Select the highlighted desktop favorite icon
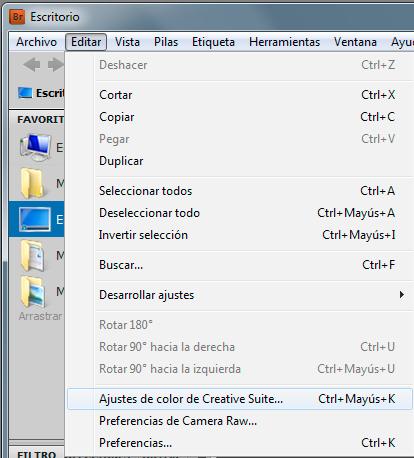Screen dimensions: 414x458 pyautogui.click(x=35, y=219)
